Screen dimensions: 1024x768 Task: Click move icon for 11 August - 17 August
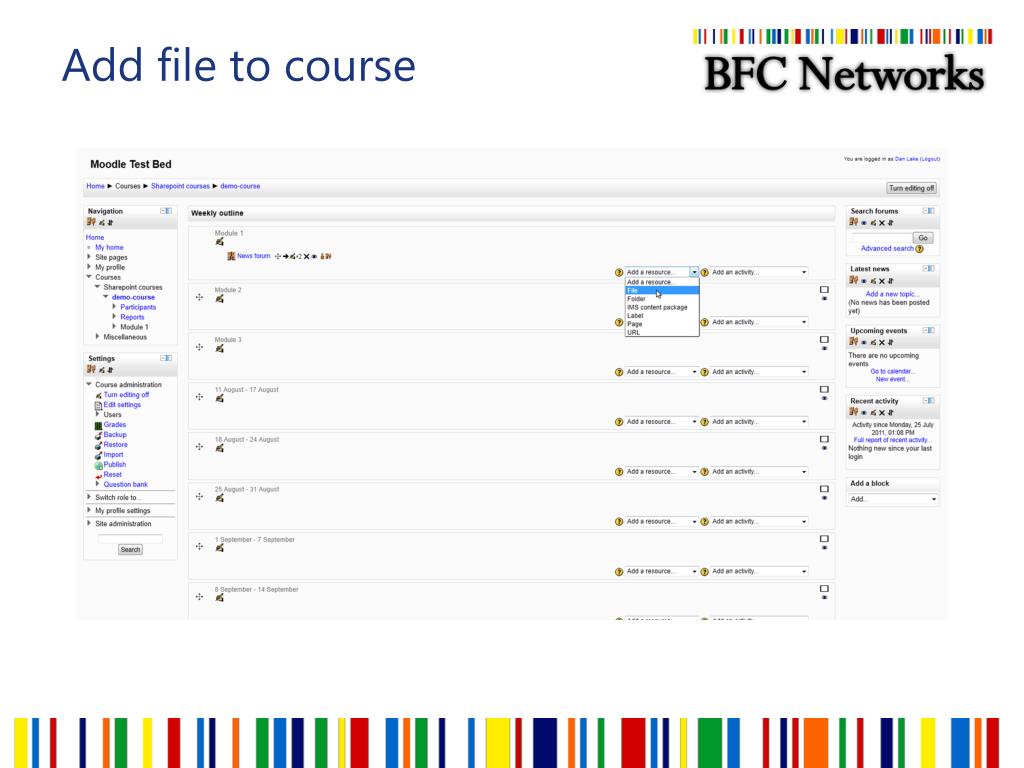point(199,397)
